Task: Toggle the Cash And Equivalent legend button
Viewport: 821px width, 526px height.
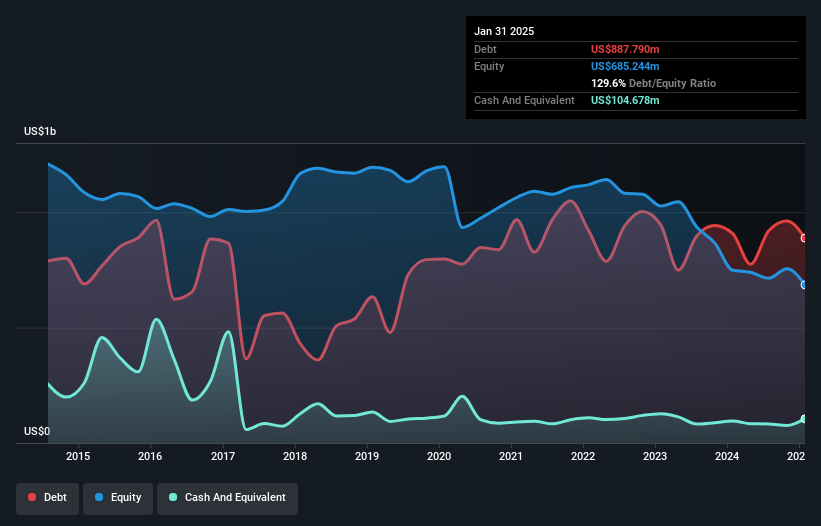Action: [227, 498]
